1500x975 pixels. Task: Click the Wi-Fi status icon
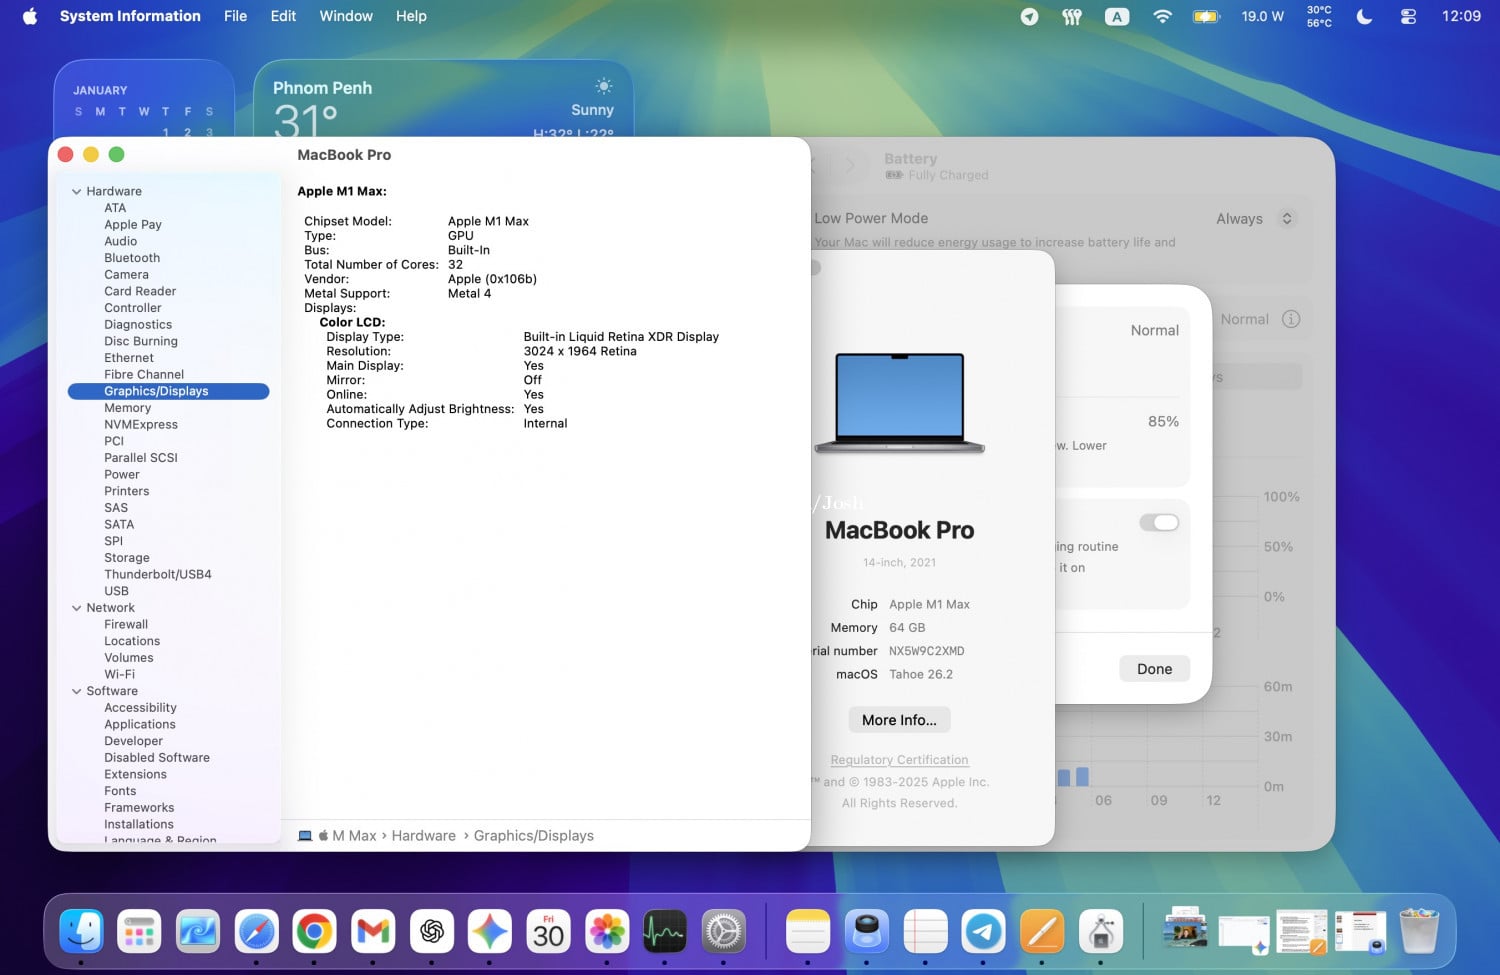click(1162, 16)
